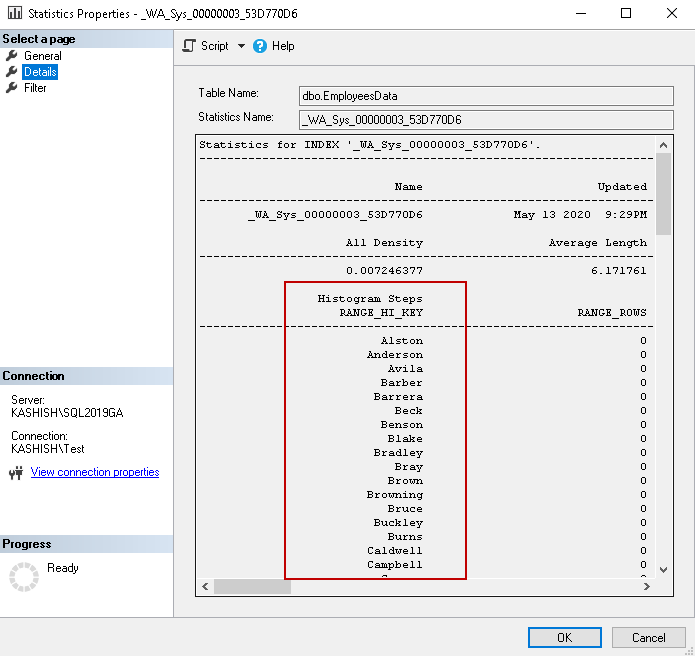Image resolution: width=695 pixels, height=656 pixels.
Task: Click the OK button
Action: [565, 637]
